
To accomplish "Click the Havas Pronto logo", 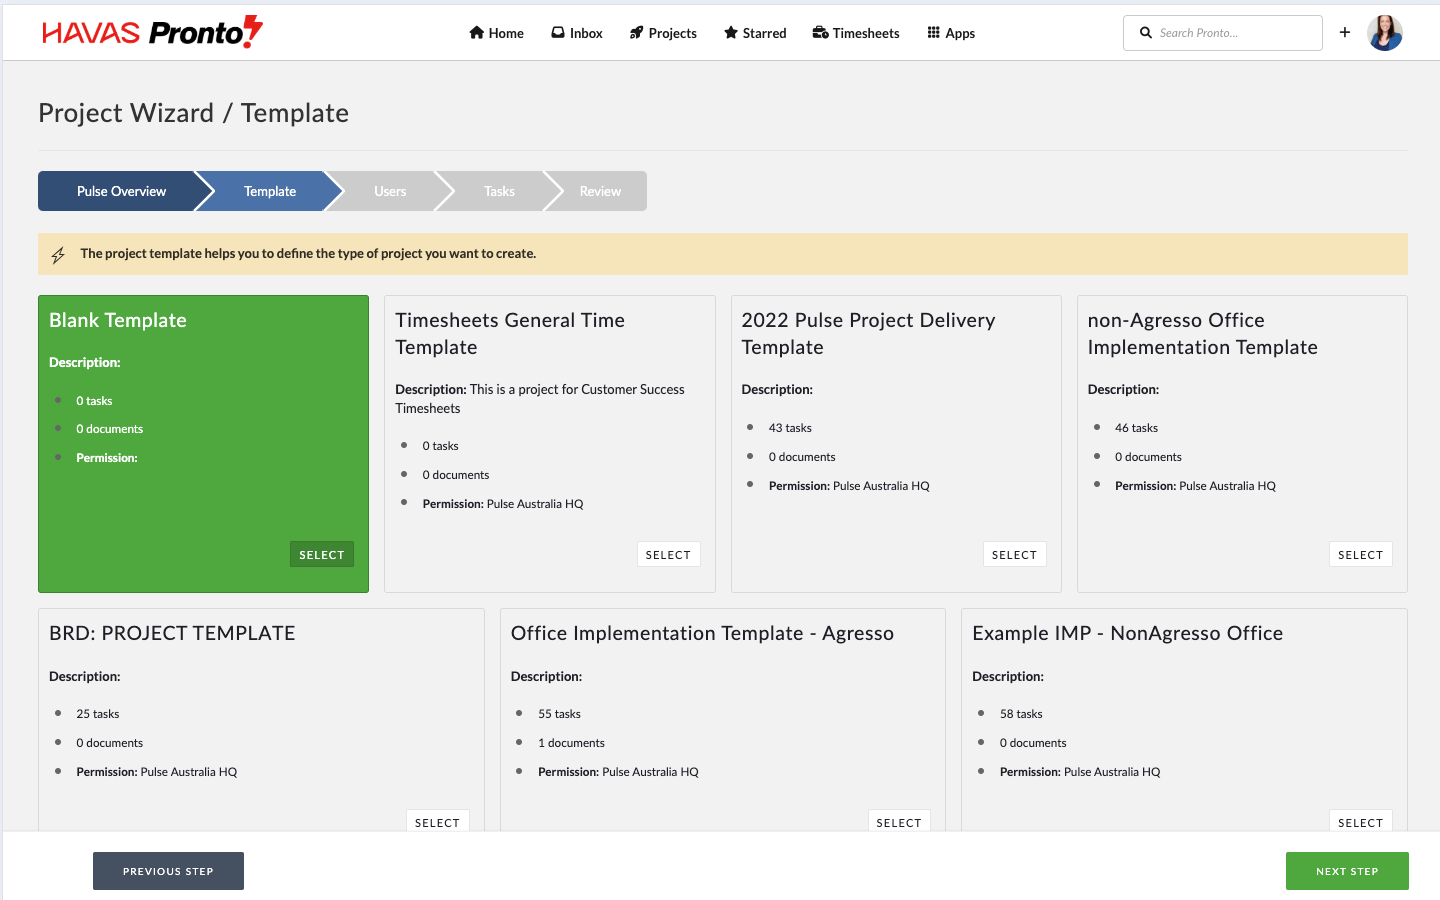I will point(152,33).
